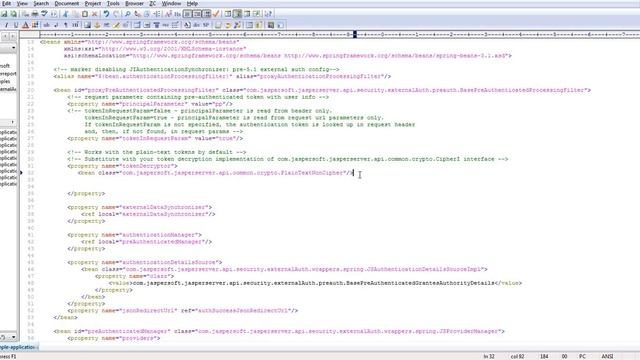Cut selection with the scissors icon
This screenshot has width=640, height=360.
click(x=65, y=14)
